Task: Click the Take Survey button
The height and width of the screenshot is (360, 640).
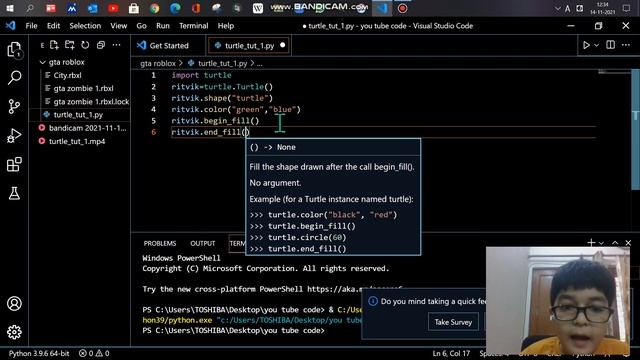Action: click(x=453, y=322)
